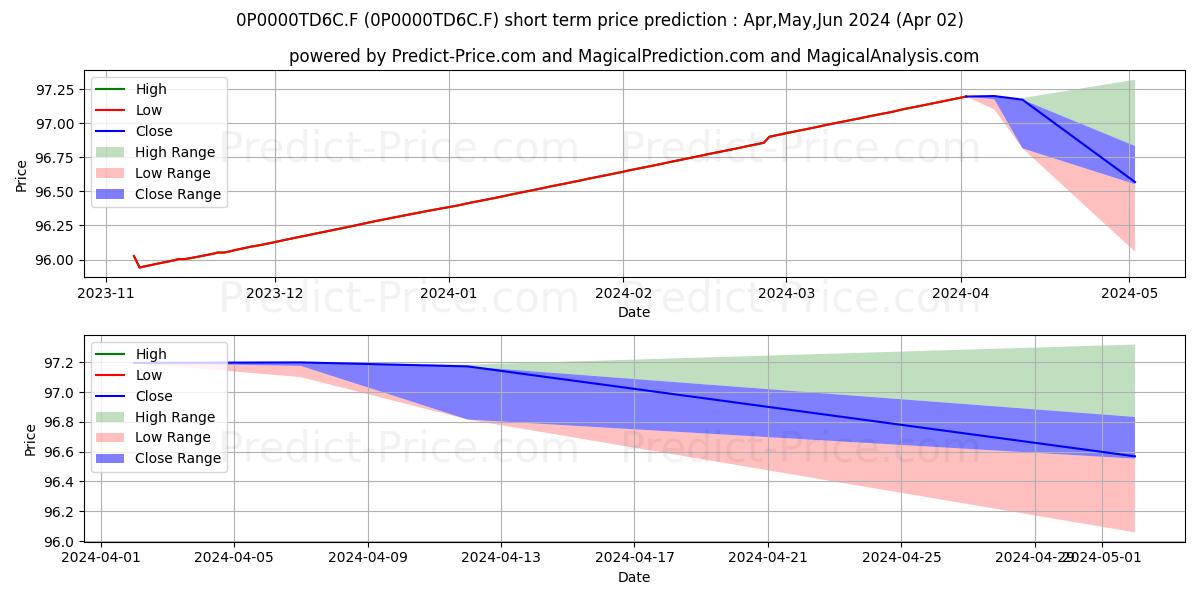Click the blue Close legend line in top chart

113,131
